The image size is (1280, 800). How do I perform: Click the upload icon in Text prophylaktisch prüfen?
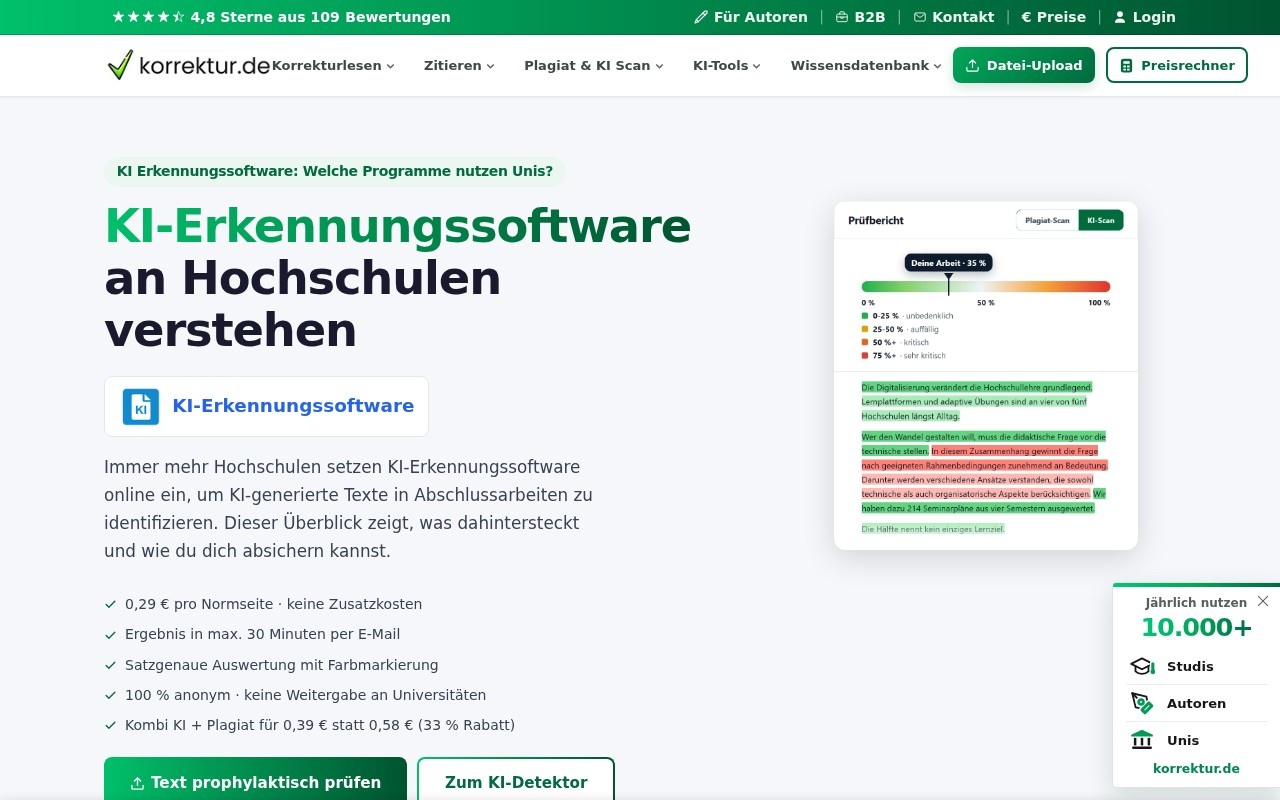[138, 783]
